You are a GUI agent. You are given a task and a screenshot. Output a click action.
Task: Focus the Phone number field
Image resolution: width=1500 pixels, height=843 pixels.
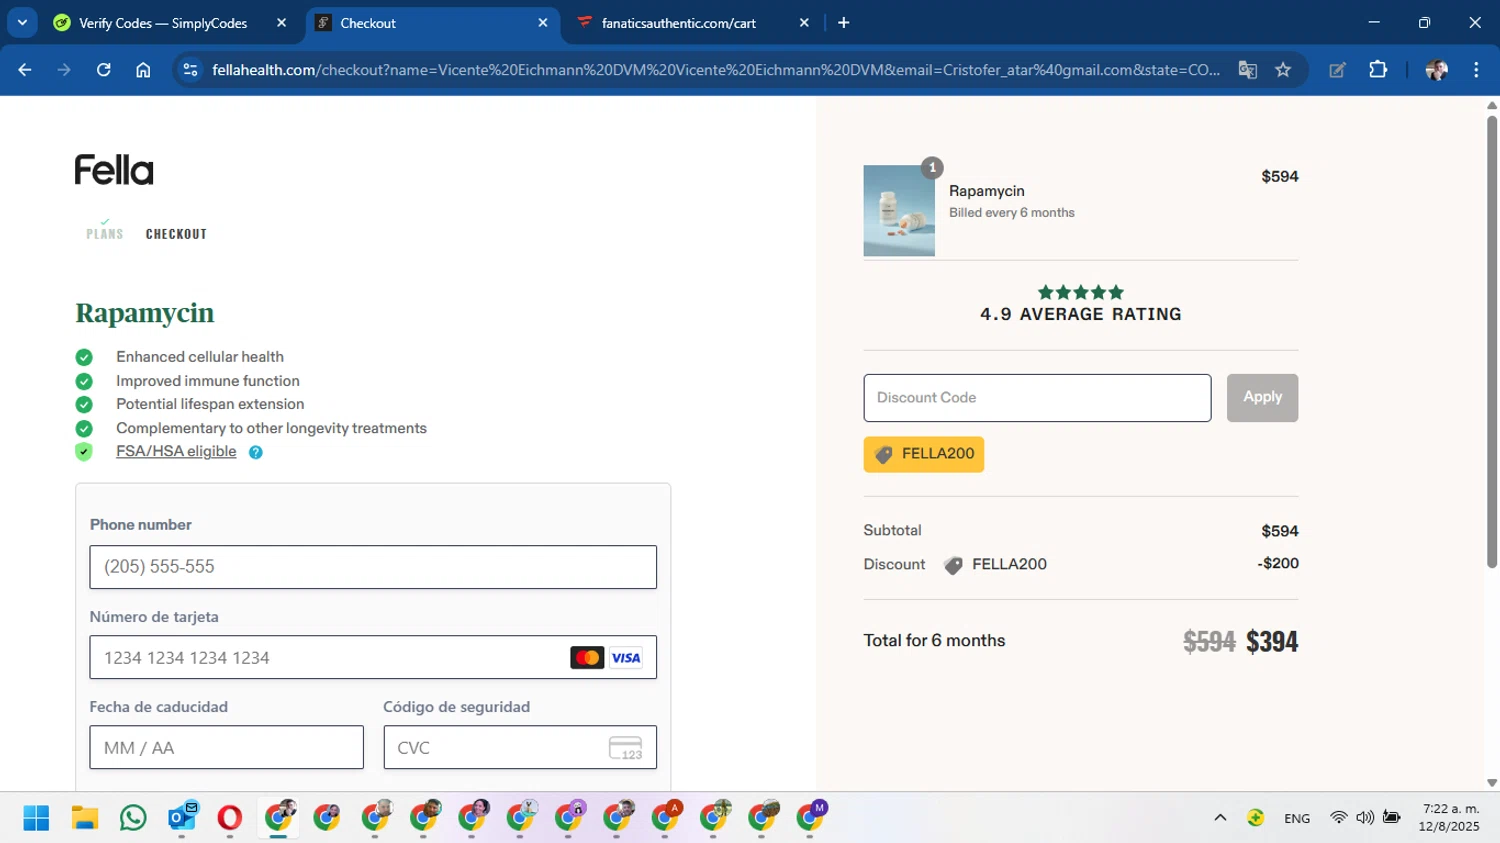click(x=373, y=567)
